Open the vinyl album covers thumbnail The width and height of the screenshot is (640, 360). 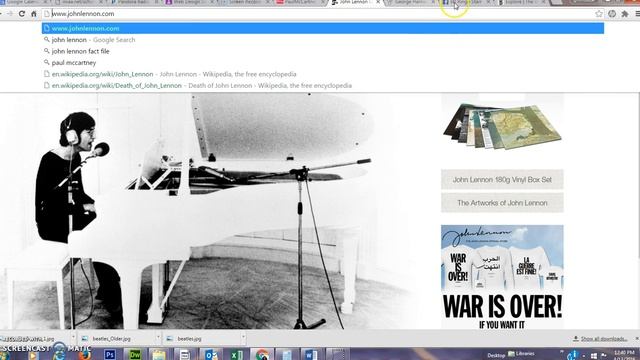502,127
